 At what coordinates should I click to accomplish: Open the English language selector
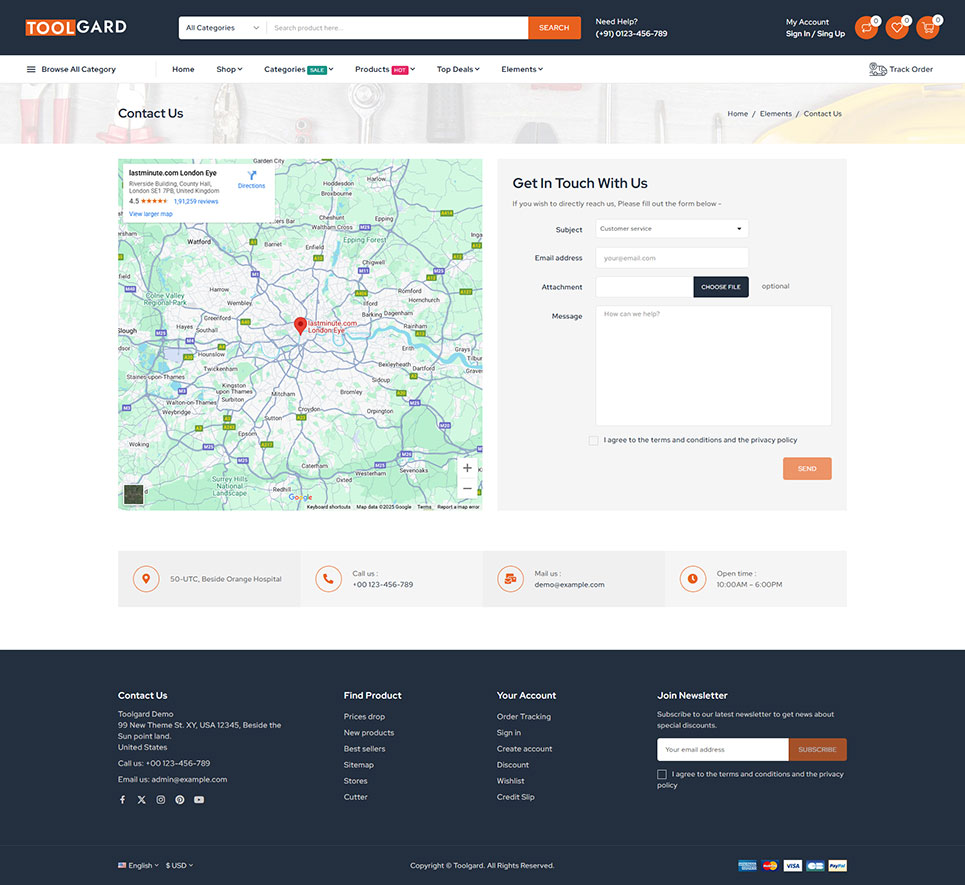pyautogui.click(x=138, y=865)
